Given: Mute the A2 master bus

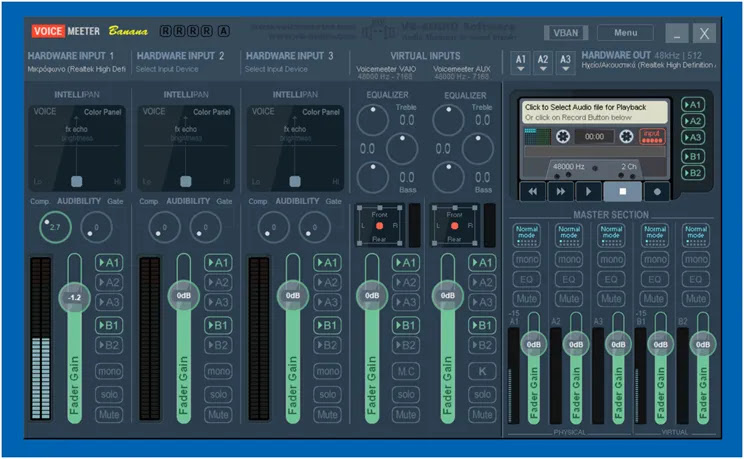Looking at the screenshot, I should (568, 299).
